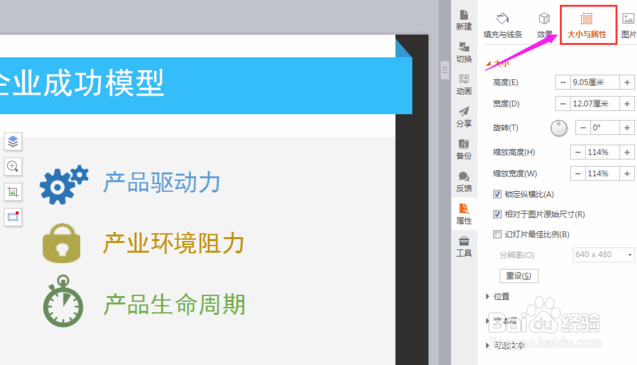The height and width of the screenshot is (365, 637).
Task: Select the text 产业环境阻力
Action: coord(173,243)
